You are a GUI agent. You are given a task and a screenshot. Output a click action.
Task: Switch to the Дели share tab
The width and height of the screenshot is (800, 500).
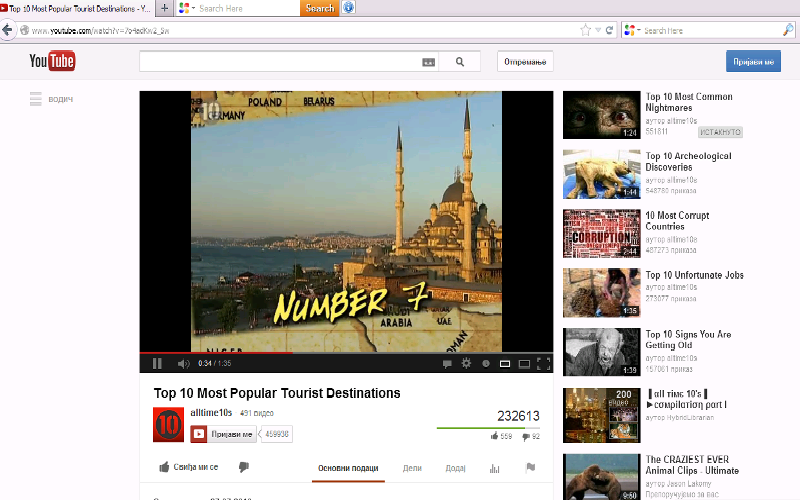(412, 468)
